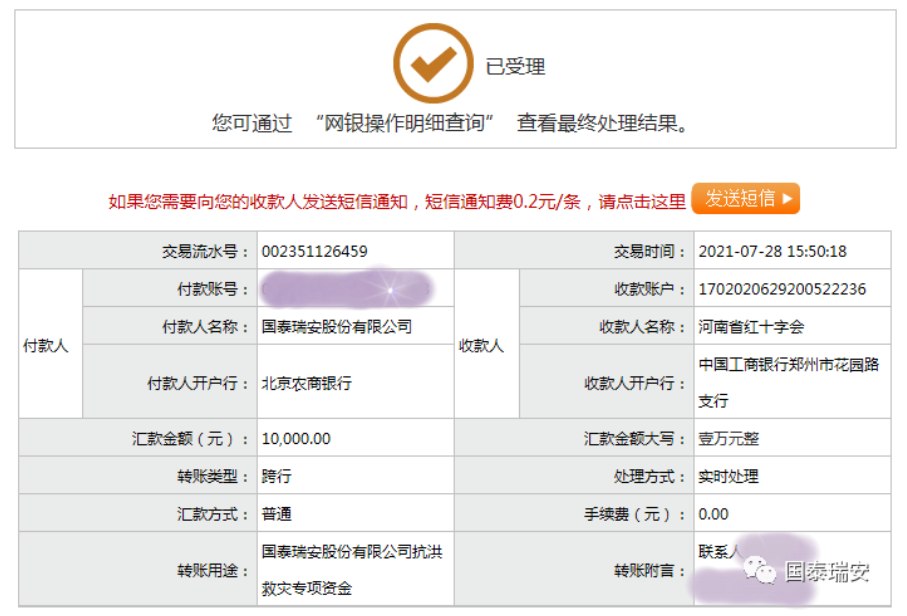Click the “网银操作明细查询” text
Screen dimensions: 907x616
pyautogui.click(x=404, y=123)
